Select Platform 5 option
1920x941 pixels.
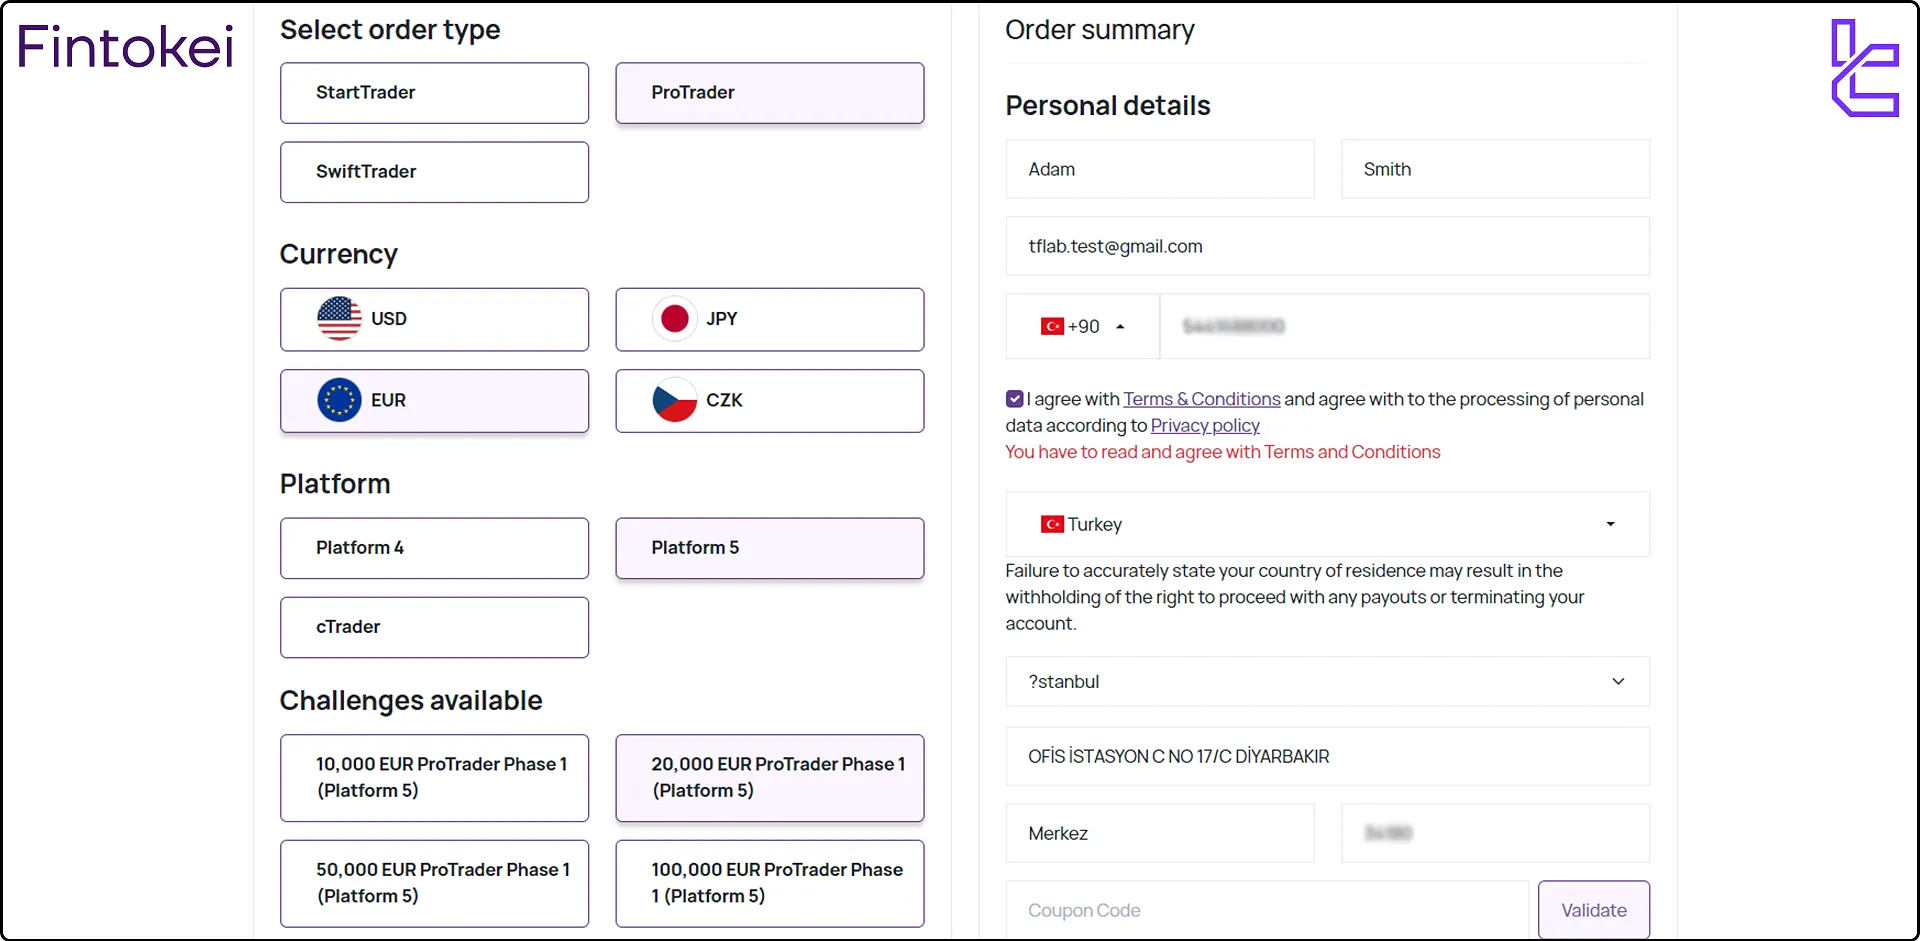tap(770, 548)
